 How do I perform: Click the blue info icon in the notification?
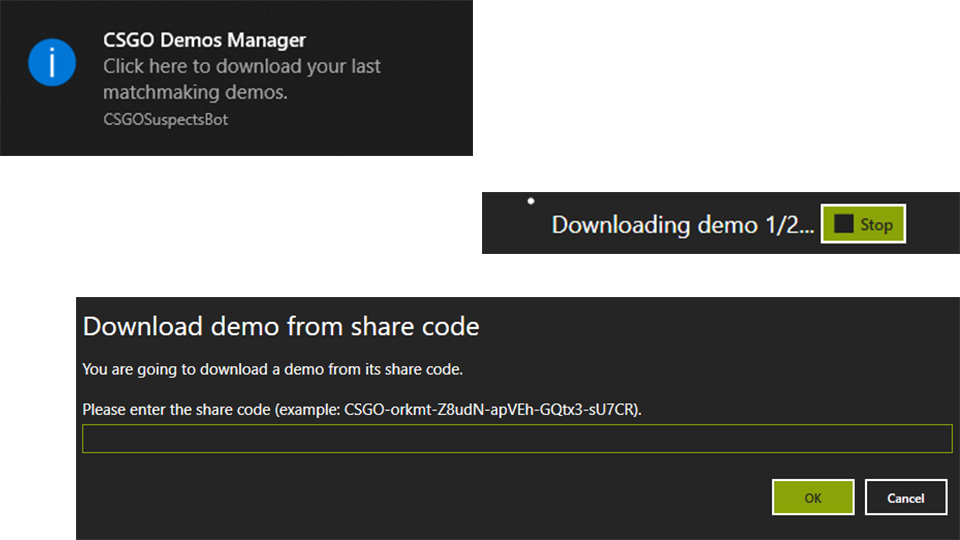click(52, 62)
